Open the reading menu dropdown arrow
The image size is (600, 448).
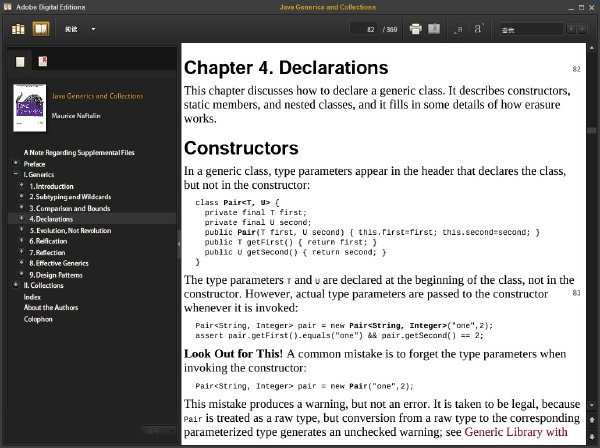pos(93,29)
